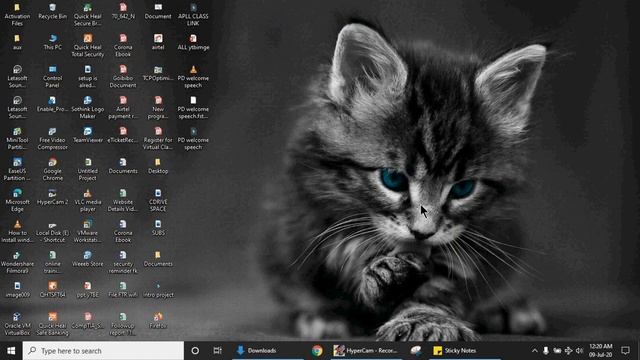Click the microphone tray icon
Viewport: 640px width, 360px height.
tap(546, 351)
